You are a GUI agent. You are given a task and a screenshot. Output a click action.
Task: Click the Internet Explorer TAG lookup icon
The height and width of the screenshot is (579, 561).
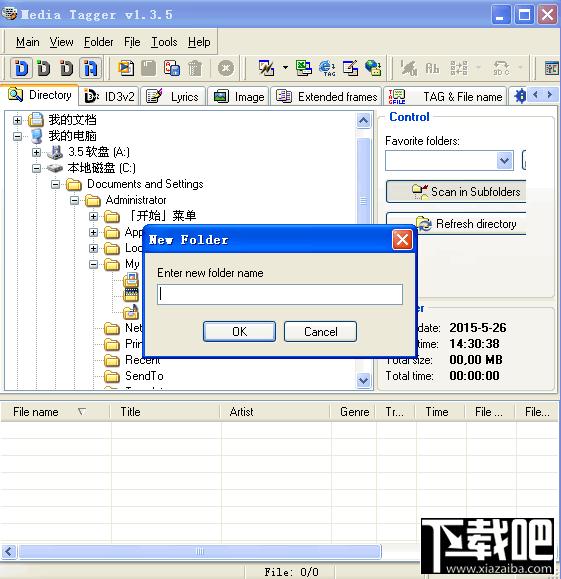tap(327, 68)
